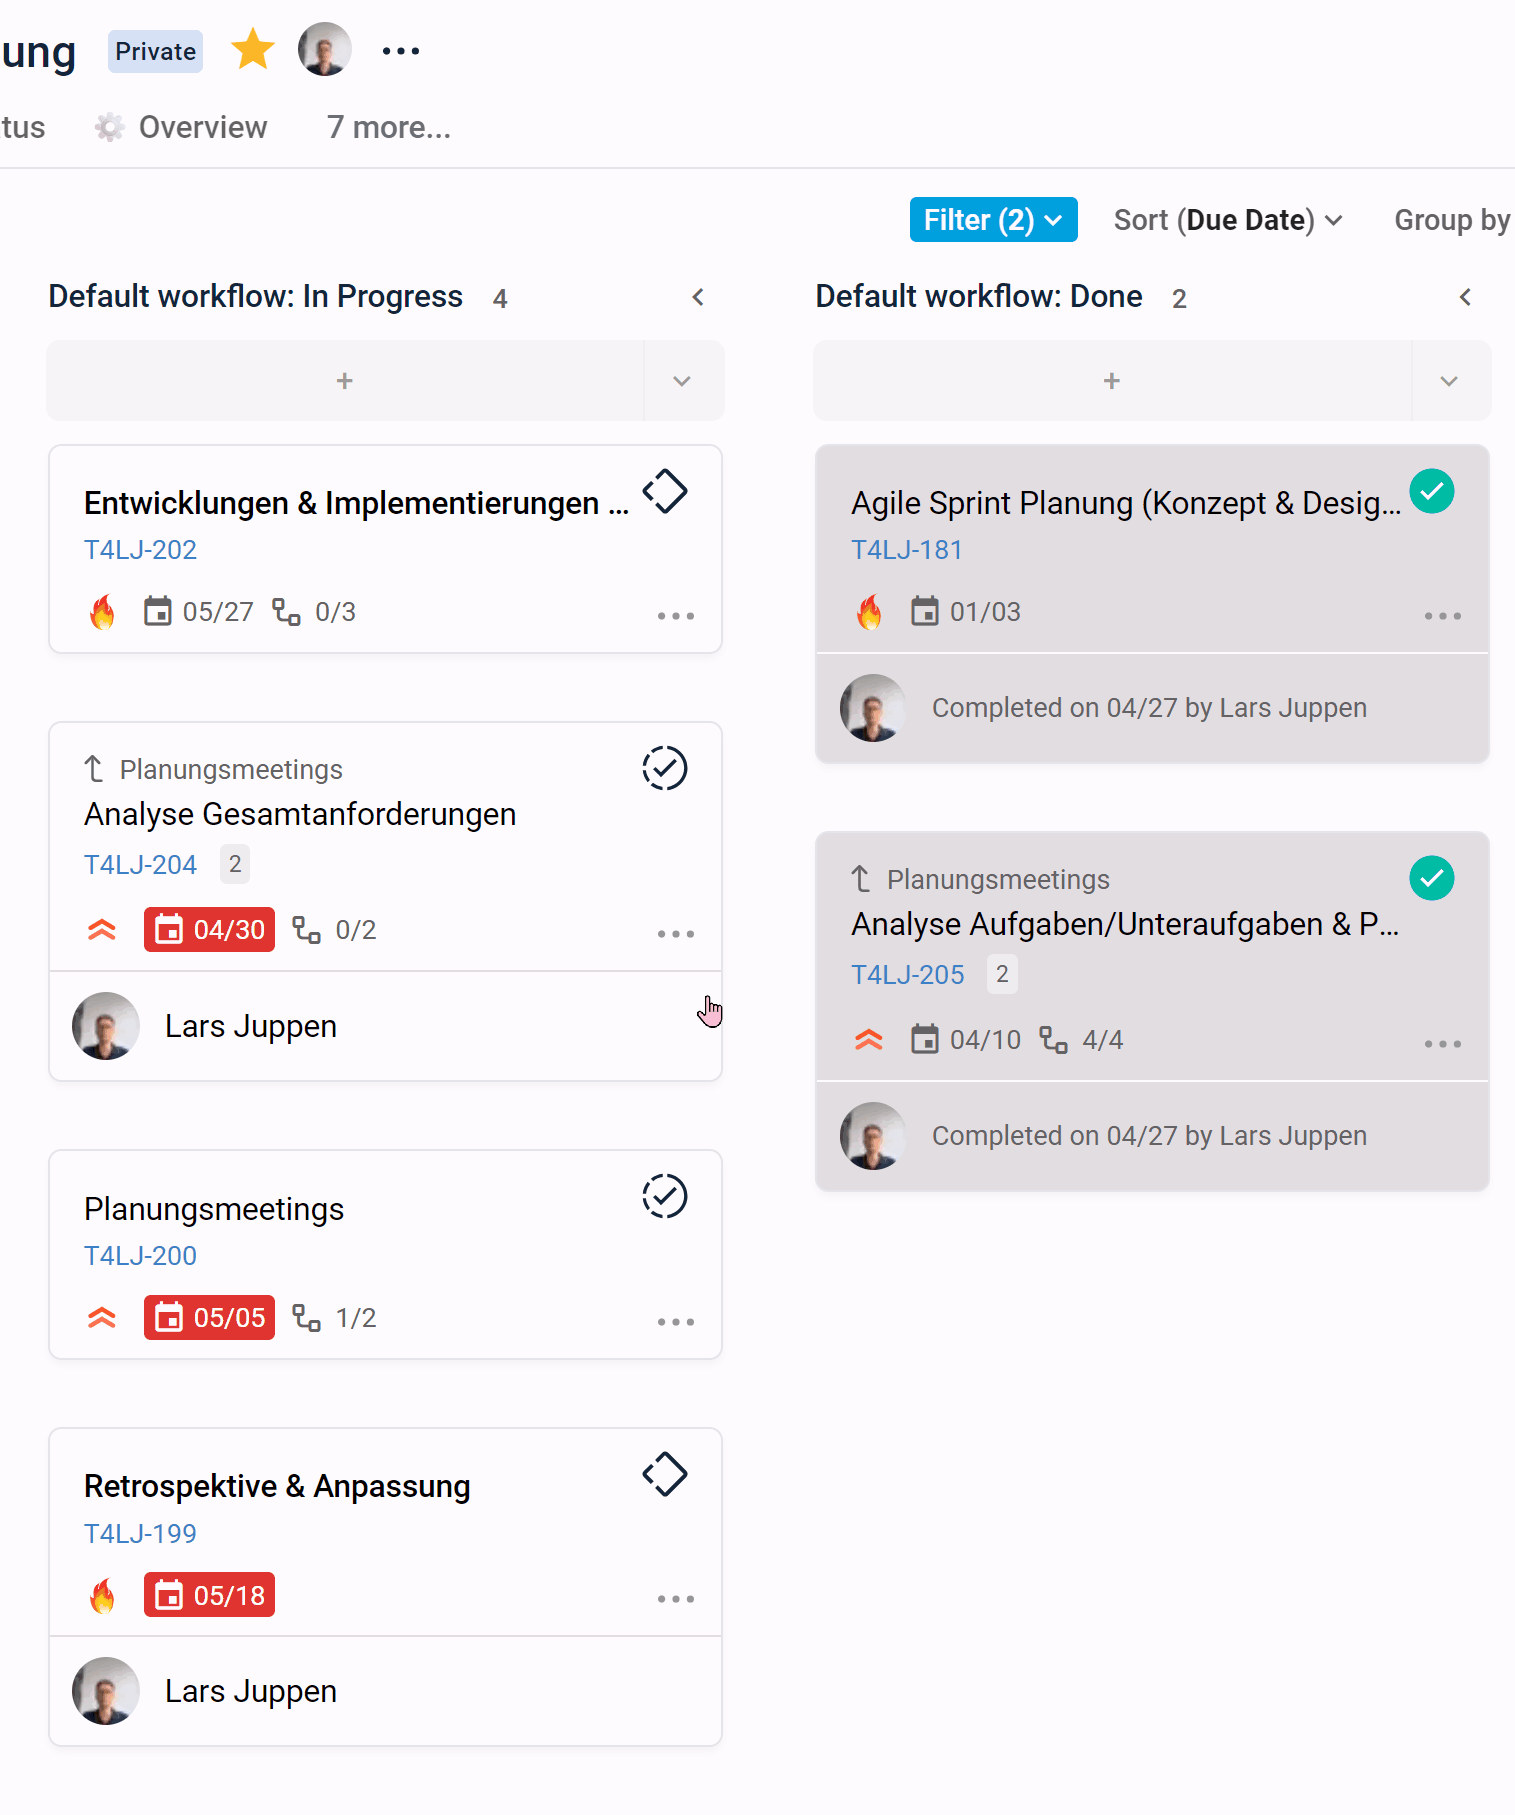Open more options on the Planungsmeetings T4LJ-200 card
The height and width of the screenshot is (1815, 1515).
coord(676,1322)
